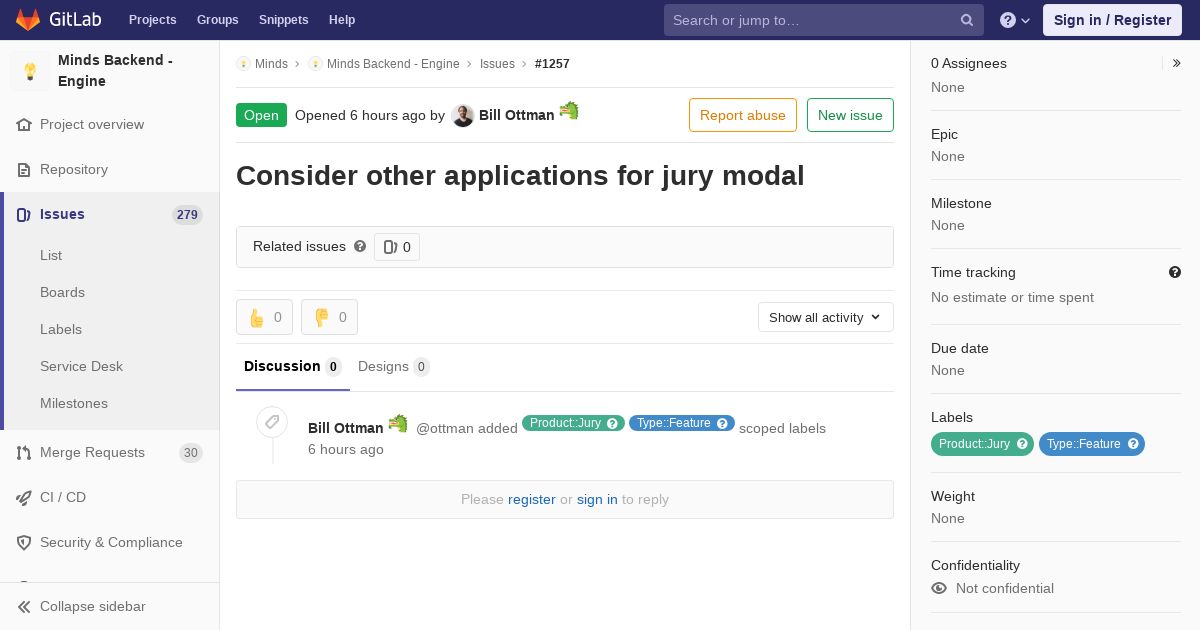Give a thumbs down reaction

(x=329, y=317)
